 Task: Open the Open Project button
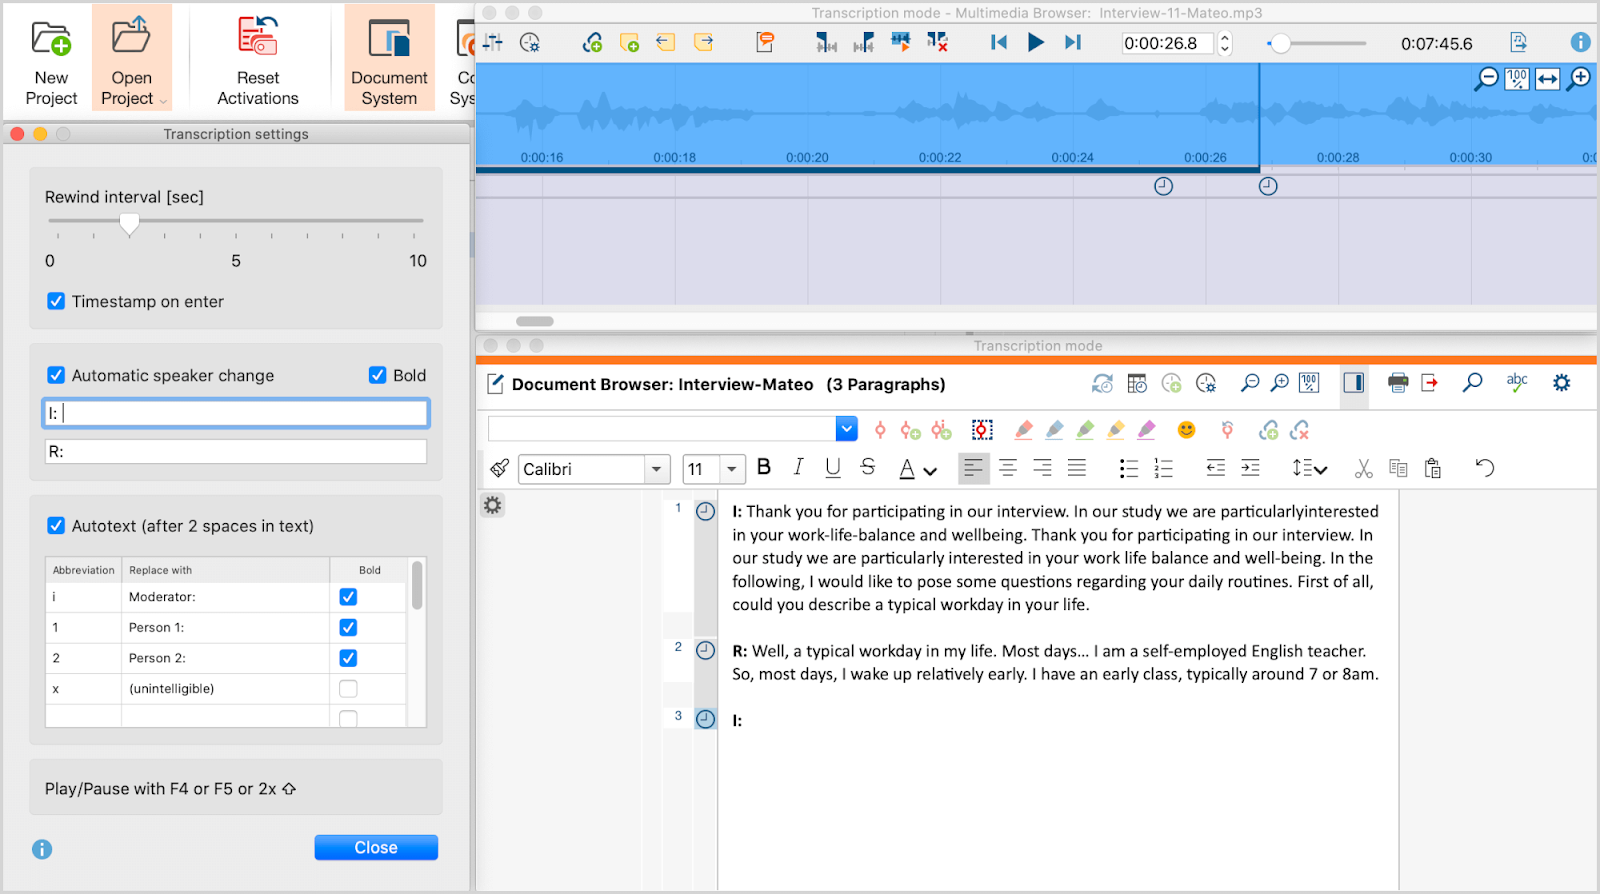(x=131, y=57)
